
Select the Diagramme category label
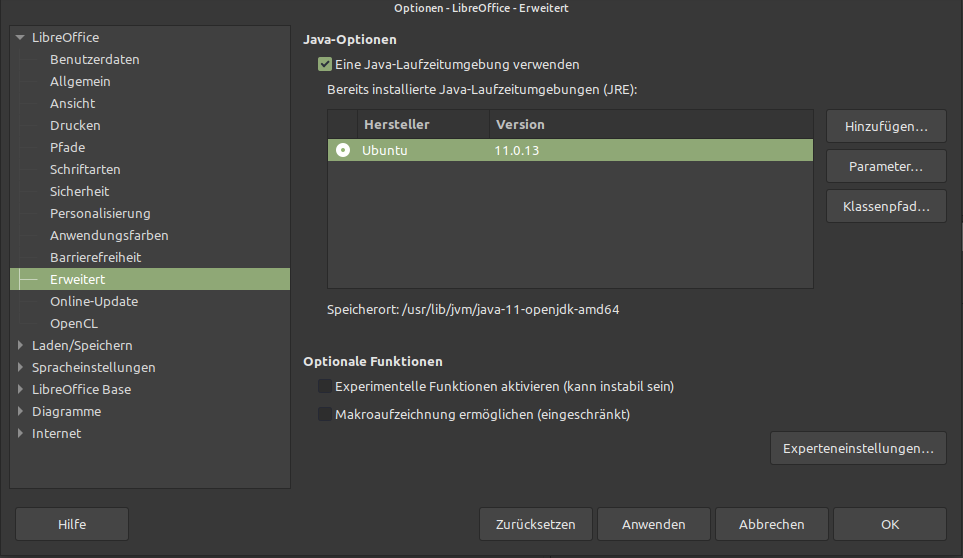point(66,411)
